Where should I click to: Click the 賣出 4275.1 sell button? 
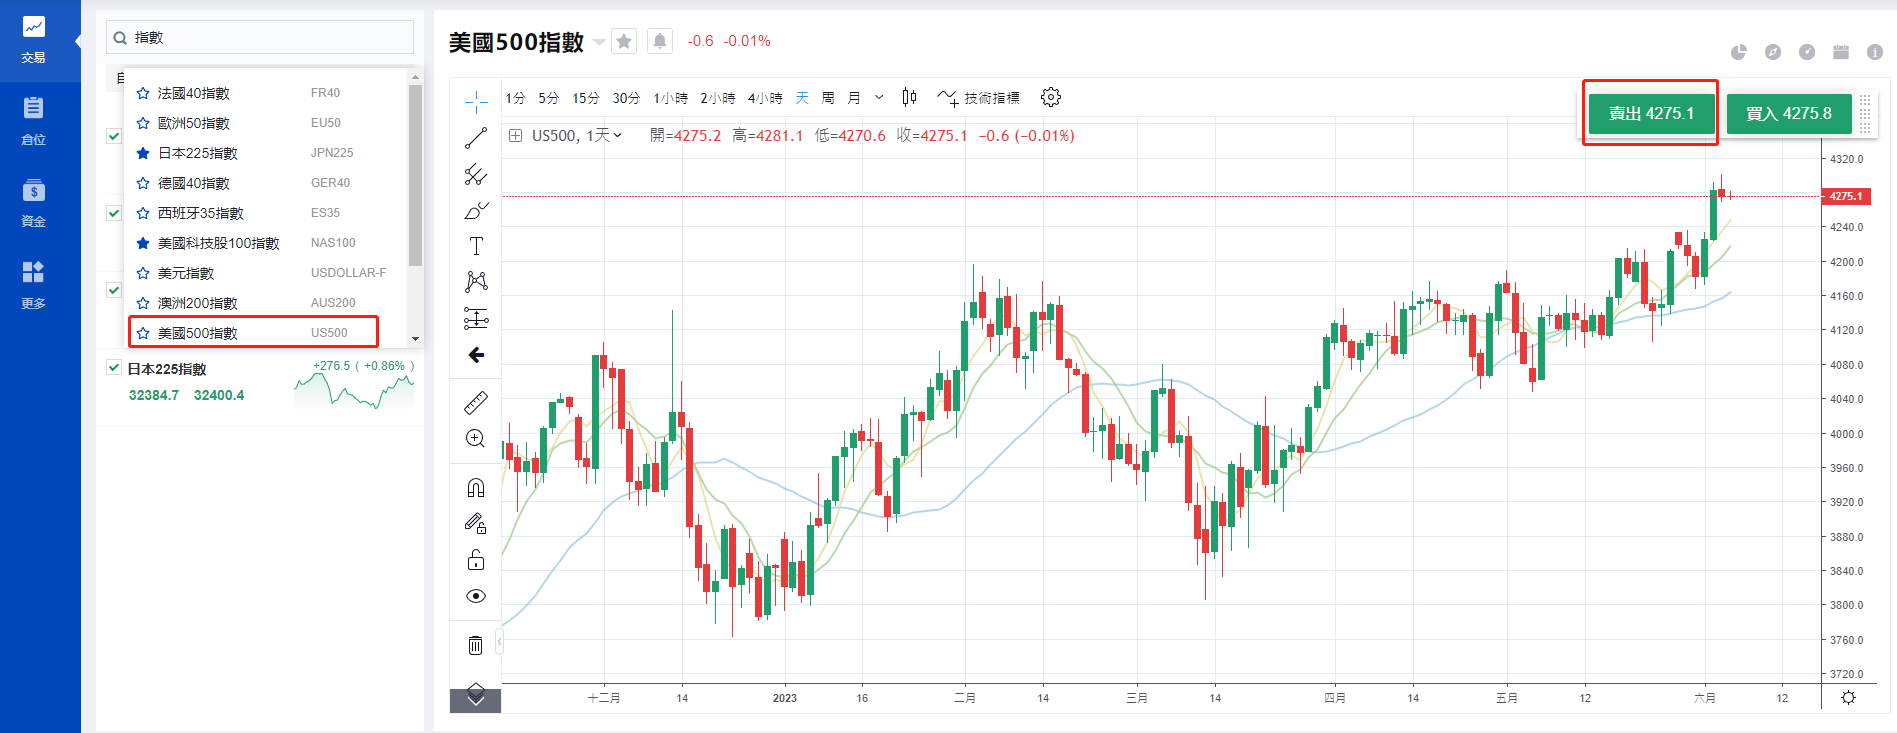pos(1651,113)
